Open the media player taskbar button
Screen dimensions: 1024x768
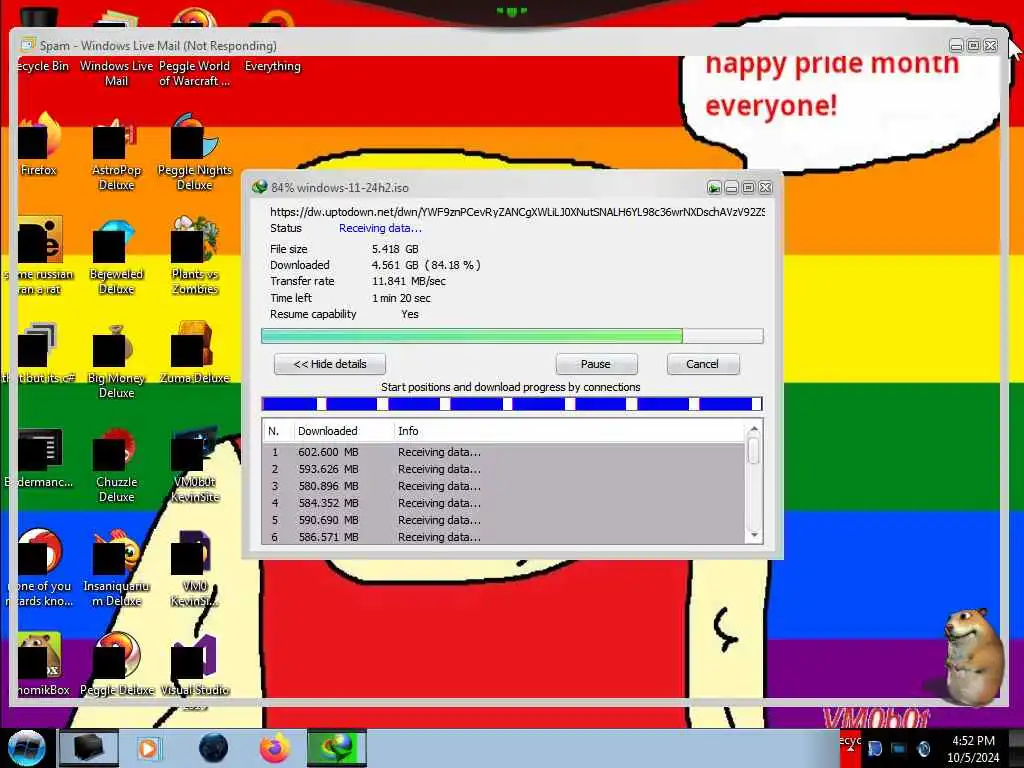pyautogui.click(x=148, y=748)
